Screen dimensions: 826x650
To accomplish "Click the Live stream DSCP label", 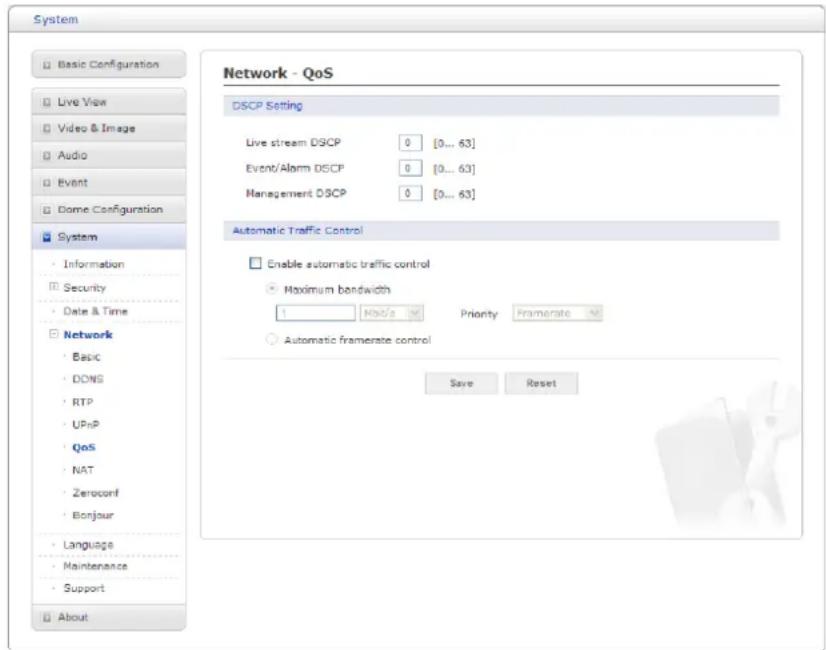I will coord(293,143).
